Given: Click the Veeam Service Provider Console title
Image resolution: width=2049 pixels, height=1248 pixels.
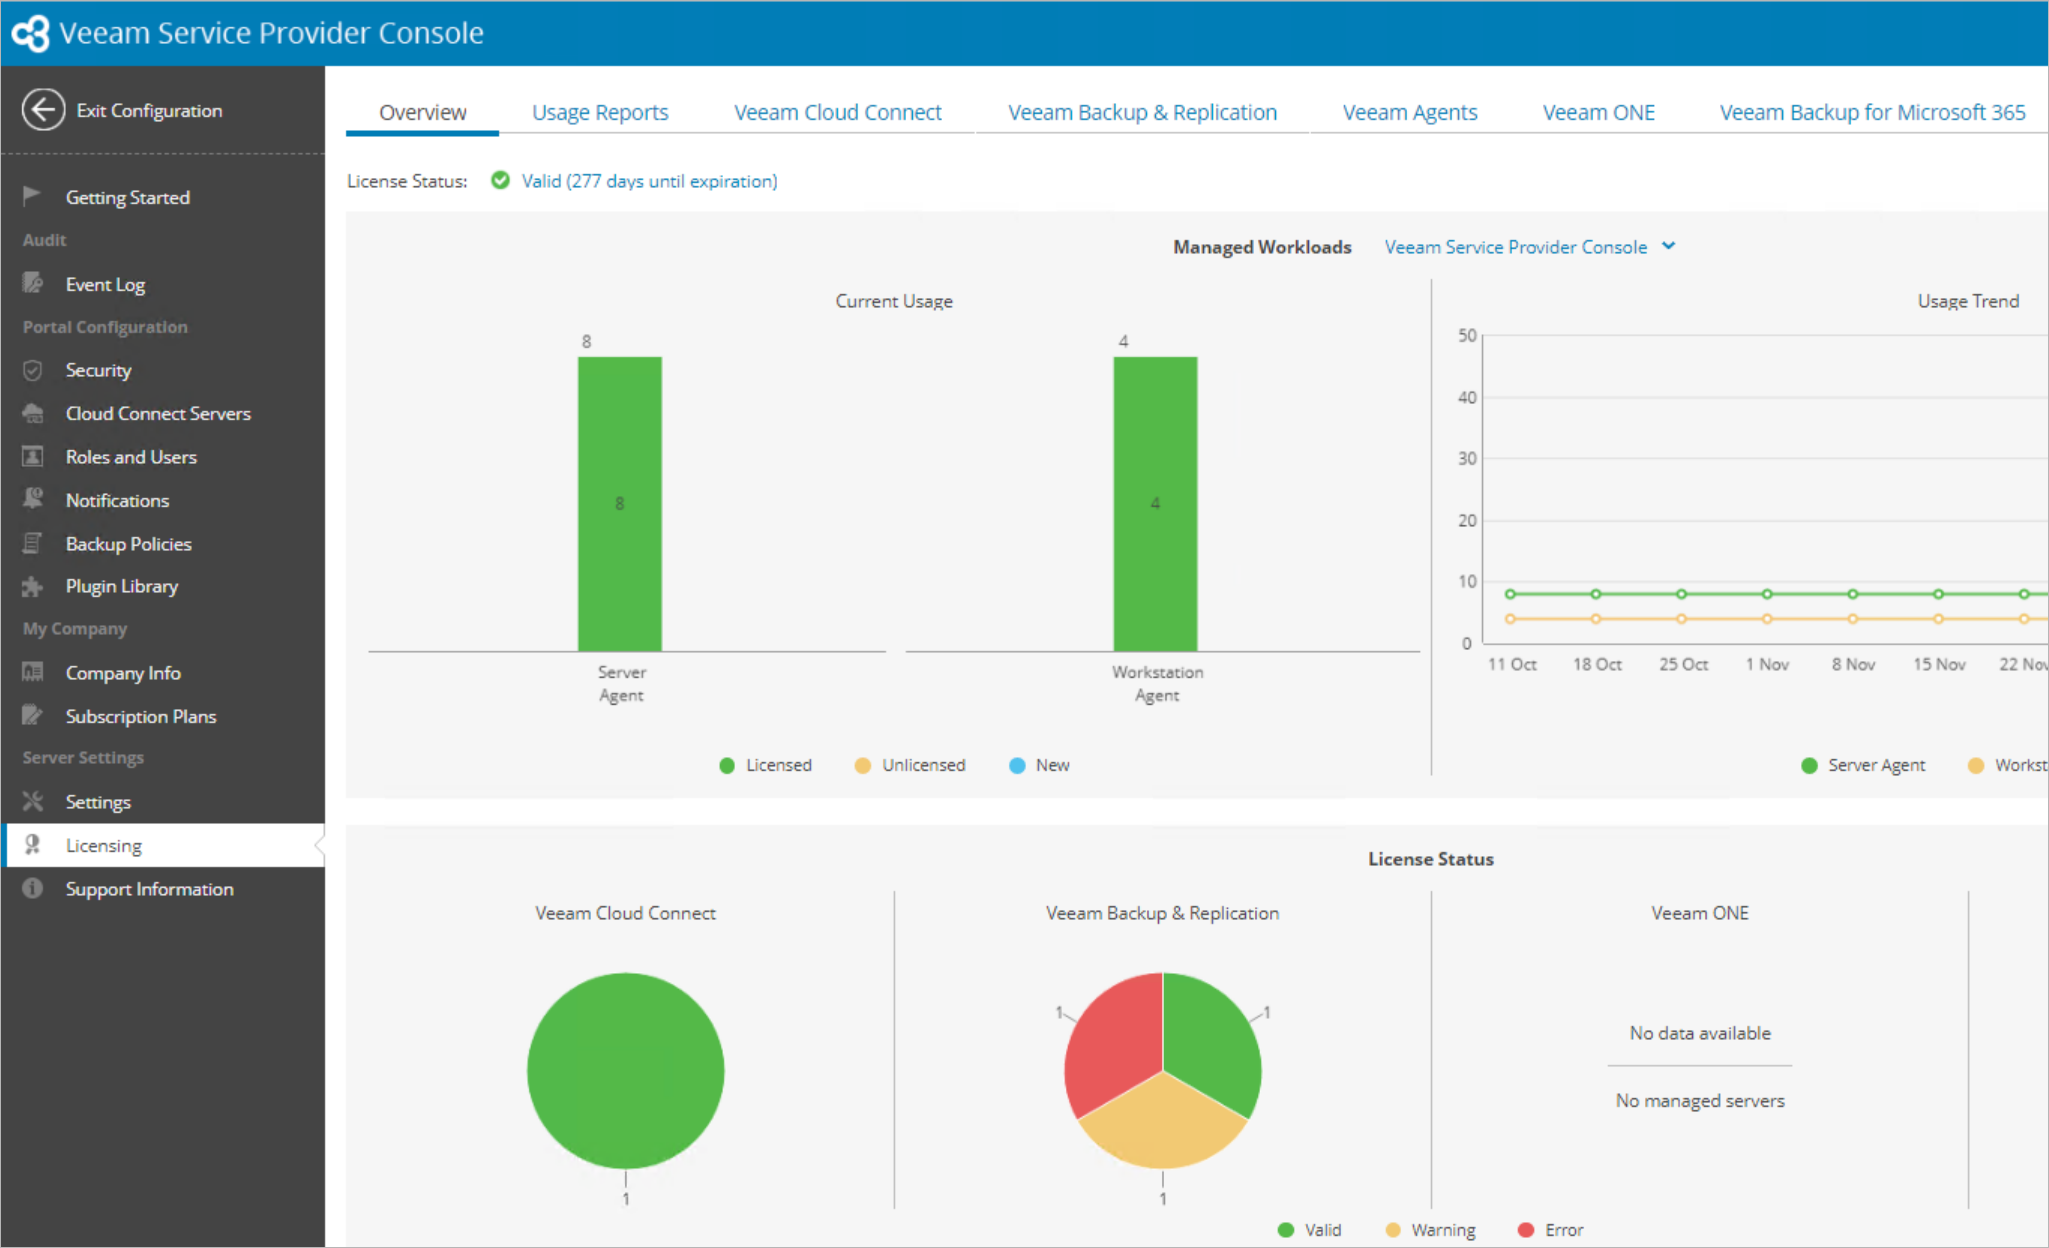Looking at the screenshot, I should click(271, 33).
